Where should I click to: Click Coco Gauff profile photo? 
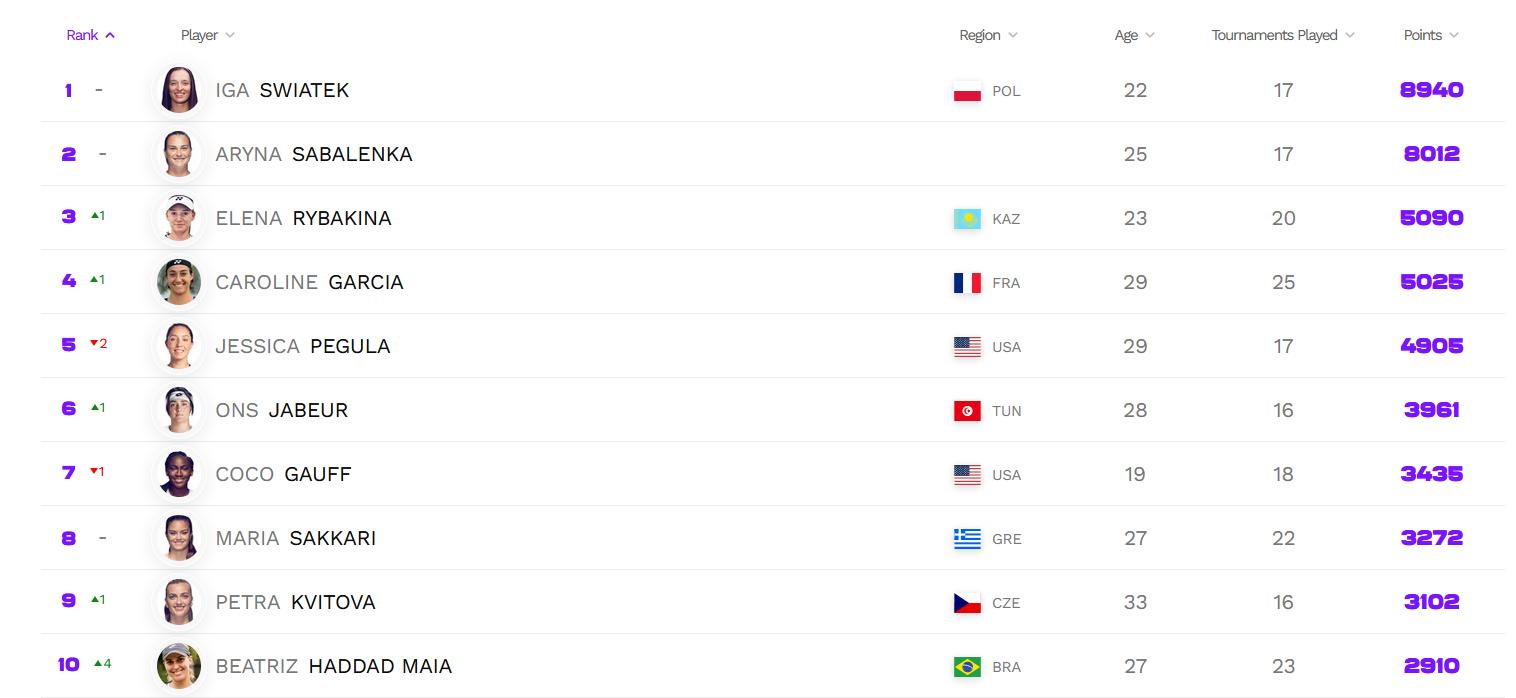[179, 474]
